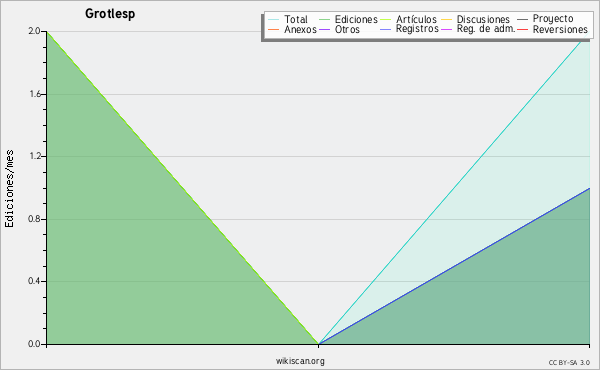Click the 0.8 y-axis value
Viewport: 600px width, 370px height.
(34, 219)
